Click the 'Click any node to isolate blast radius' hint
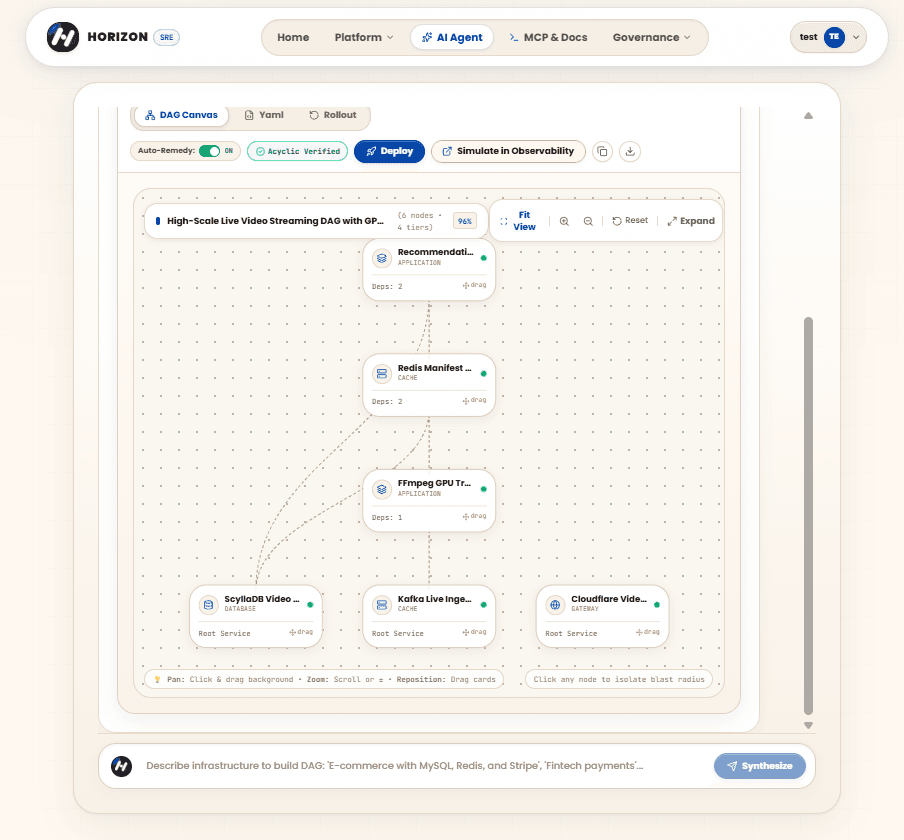Screen dimensions: 904x840 (x=619, y=680)
